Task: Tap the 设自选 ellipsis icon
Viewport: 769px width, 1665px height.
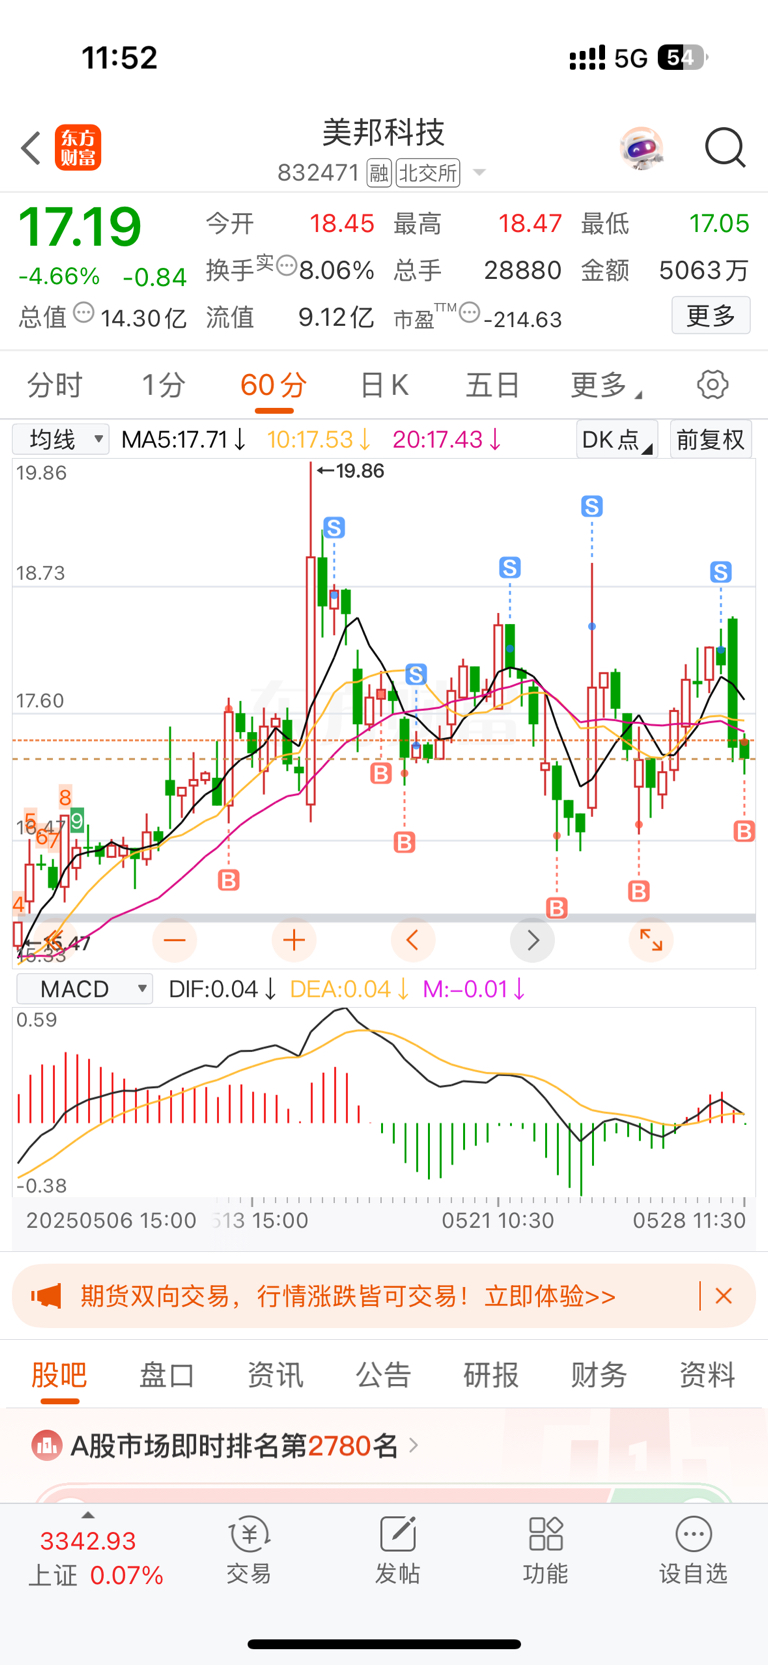Action: point(693,1534)
